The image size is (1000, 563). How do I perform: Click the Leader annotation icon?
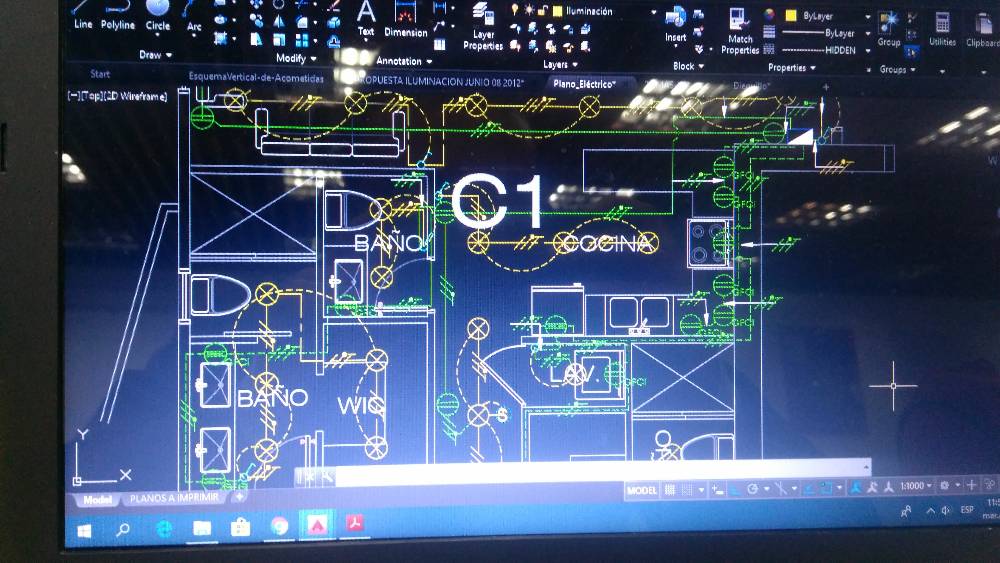click(439, 27)
